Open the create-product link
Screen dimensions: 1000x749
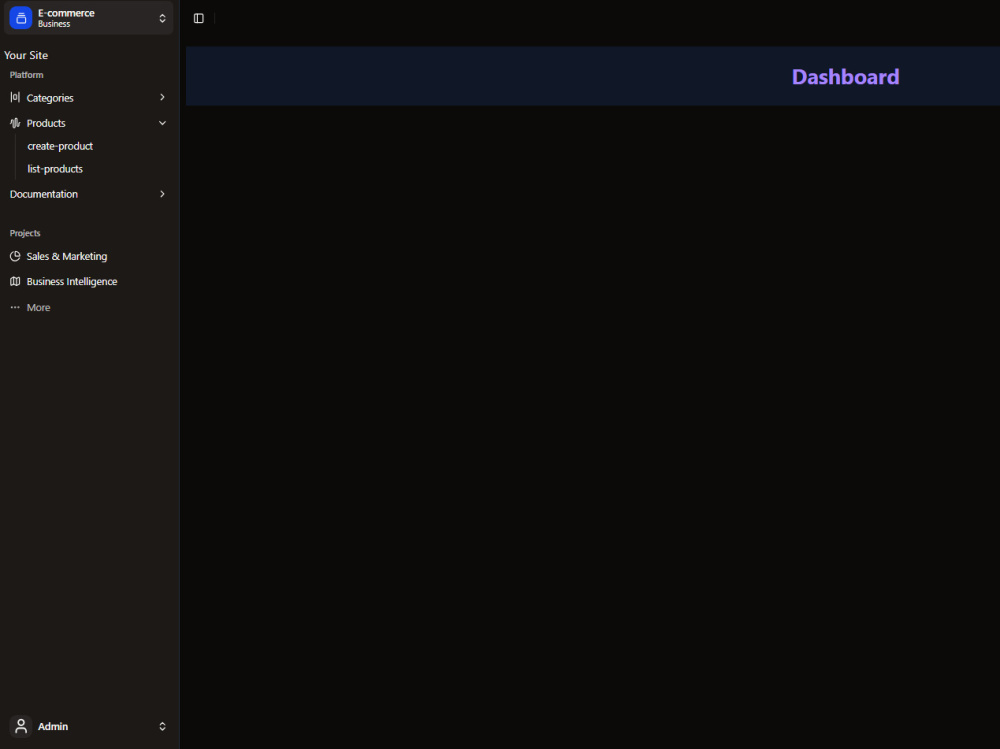[x=60, y=146]
